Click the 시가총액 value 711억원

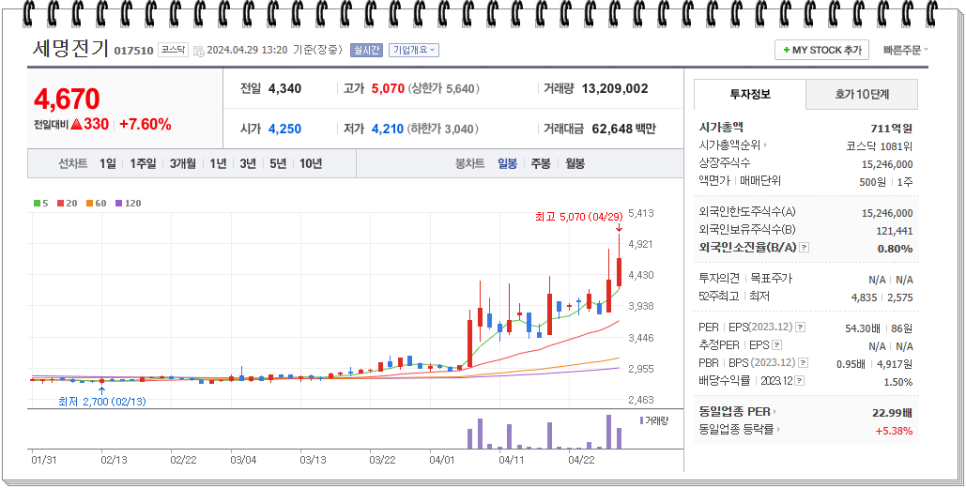pyautogui.click(x=892, y=128)
